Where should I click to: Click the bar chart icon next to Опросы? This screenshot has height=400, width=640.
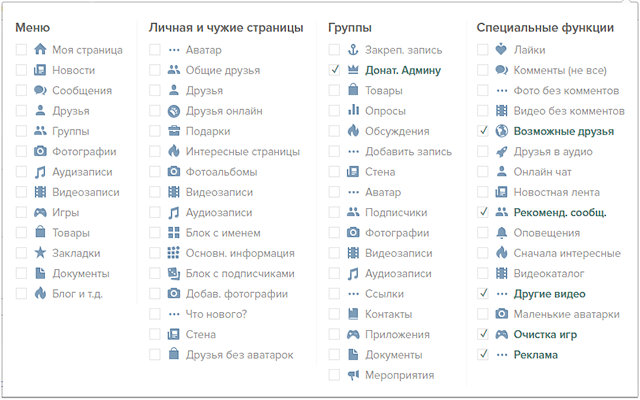(x=353, y=111)
